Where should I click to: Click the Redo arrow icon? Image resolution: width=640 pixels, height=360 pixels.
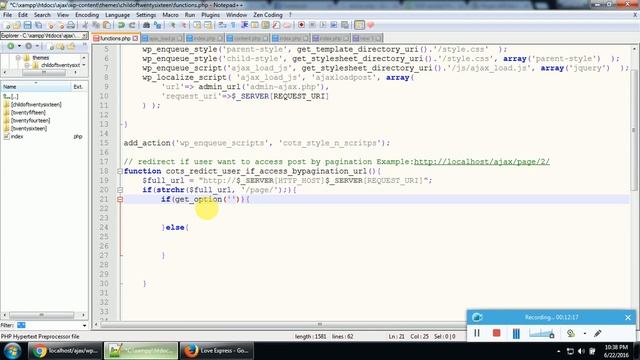(132, 25)
